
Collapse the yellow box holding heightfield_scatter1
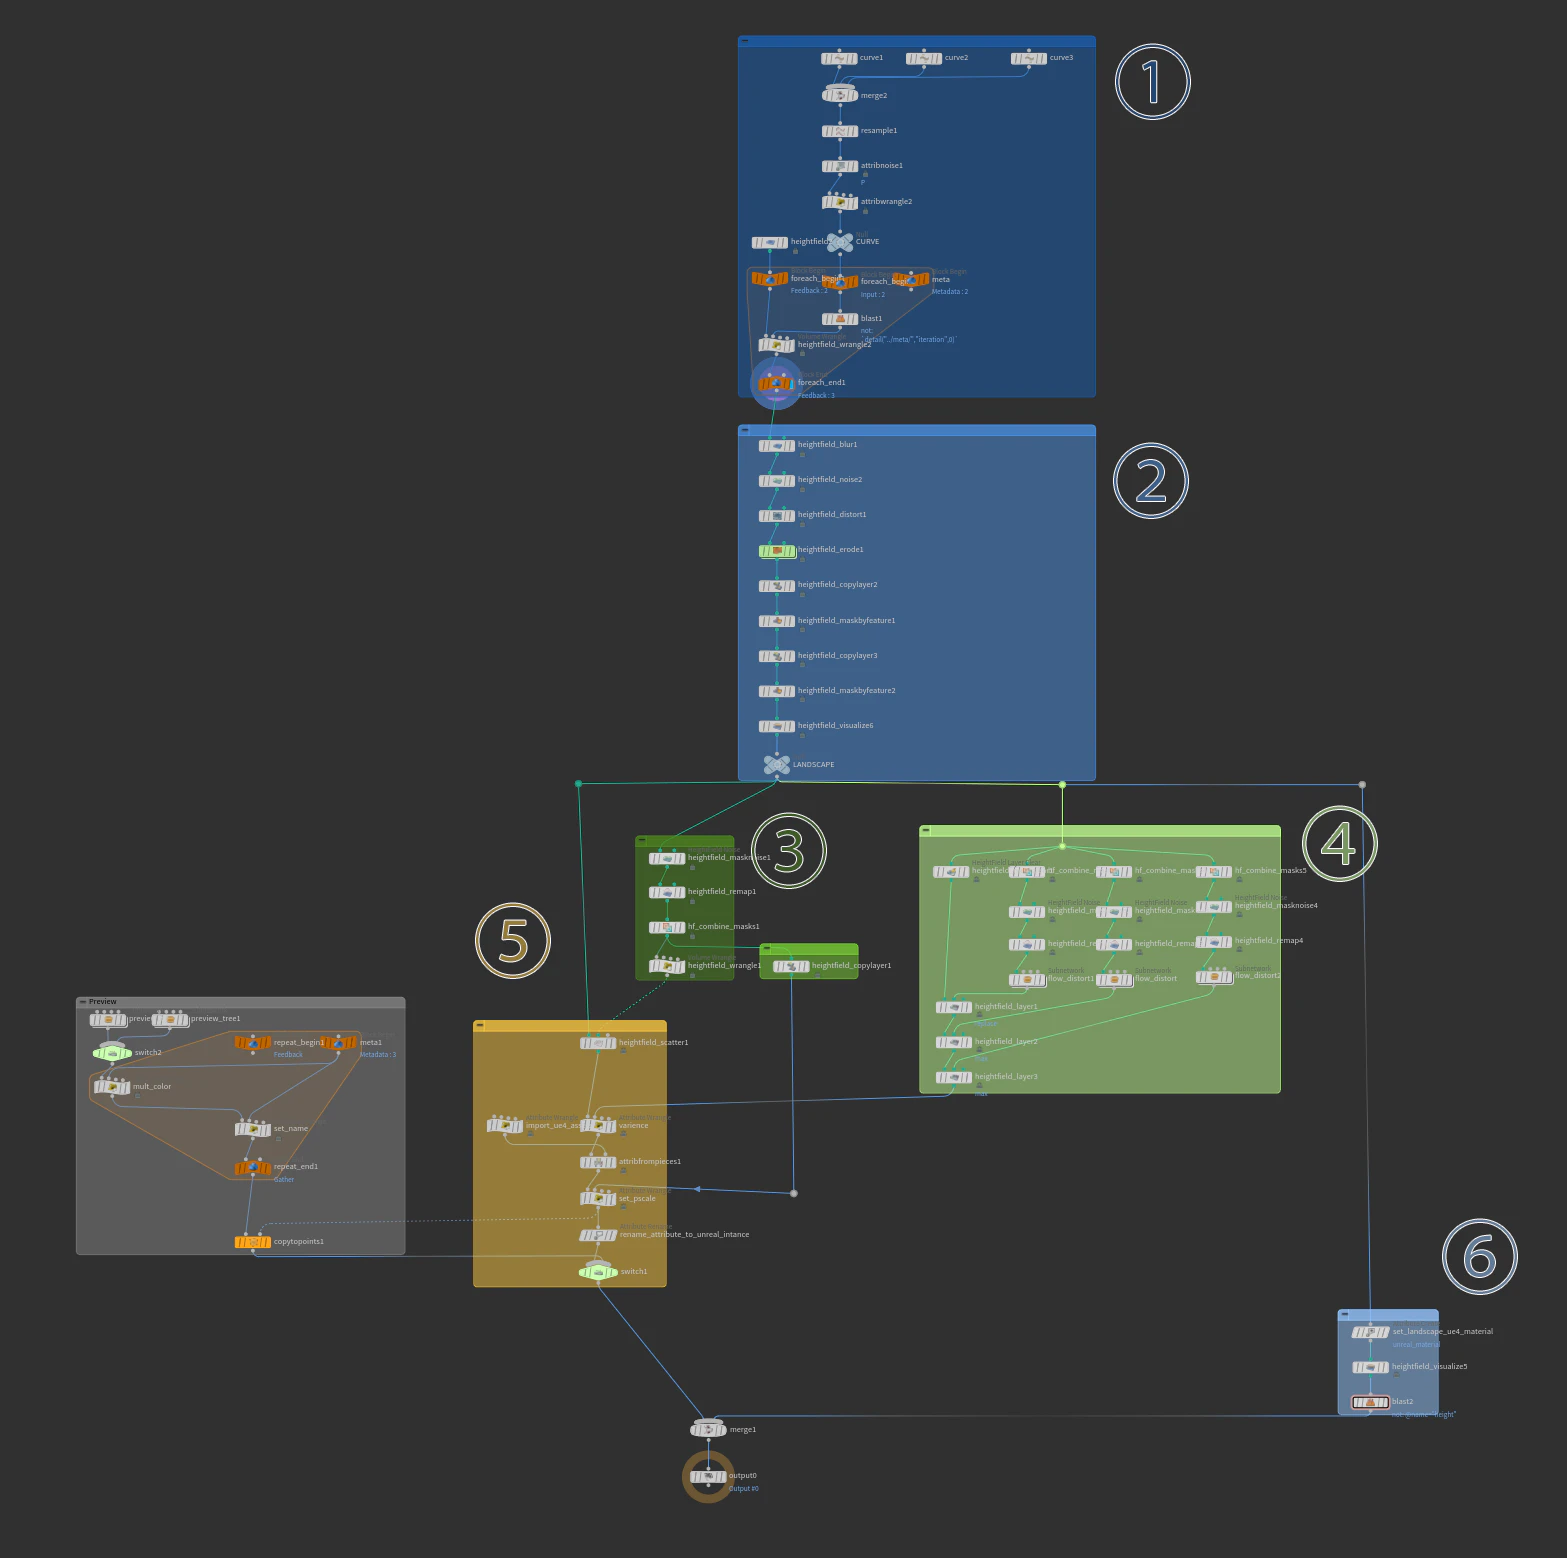tap(480, 1026)
